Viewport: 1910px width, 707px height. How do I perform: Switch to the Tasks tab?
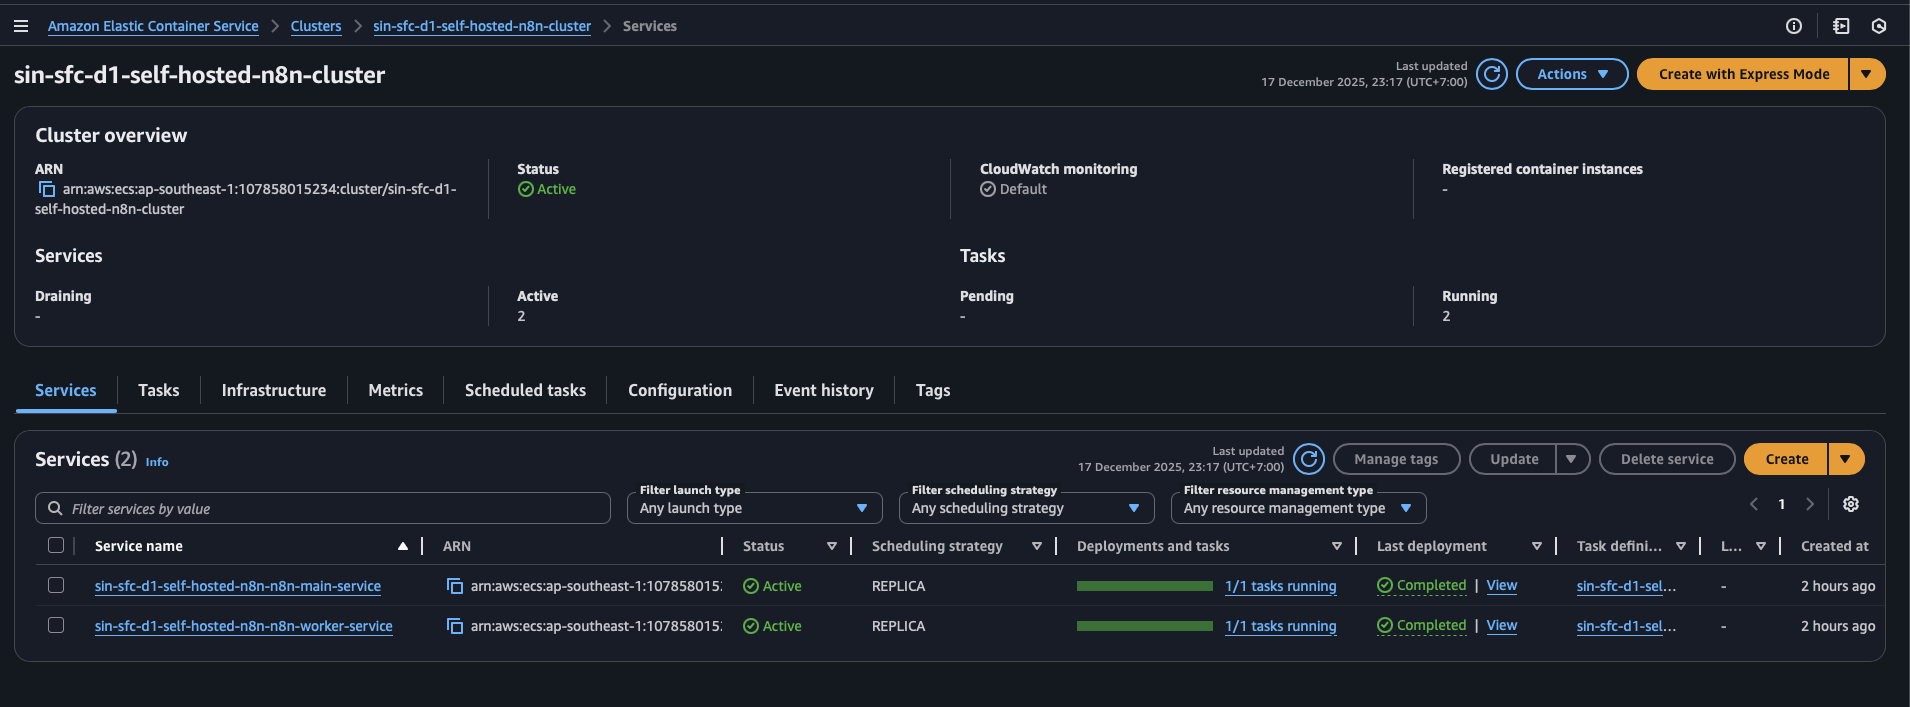(x=159, y=390)
